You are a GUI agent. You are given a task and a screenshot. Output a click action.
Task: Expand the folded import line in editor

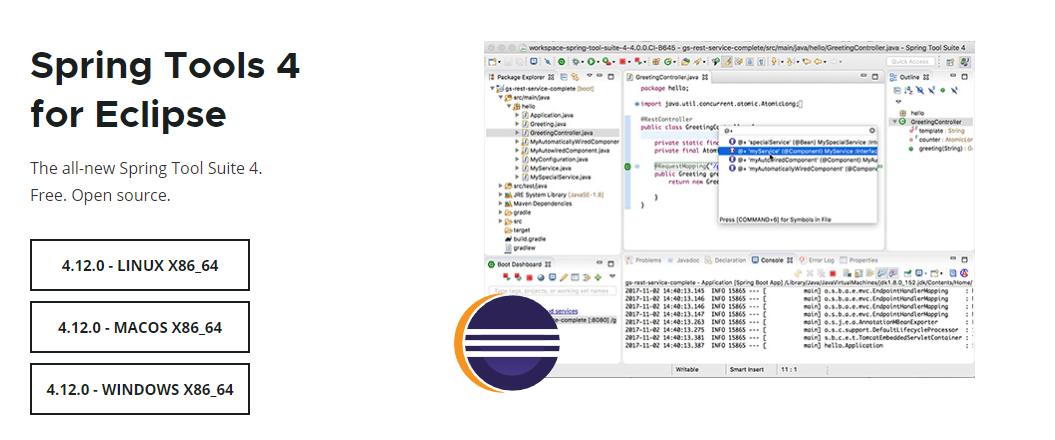point(637,104)
